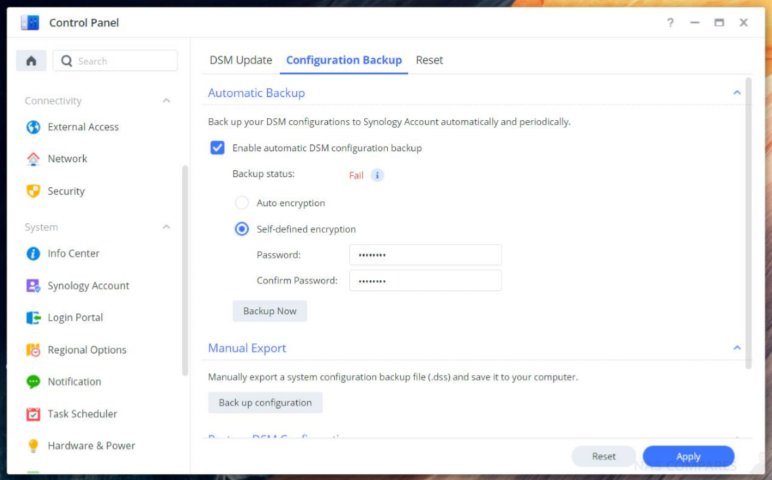The image size is (772, 480).
Task: Click the Connectivity group heading
Action: point(53,100)
